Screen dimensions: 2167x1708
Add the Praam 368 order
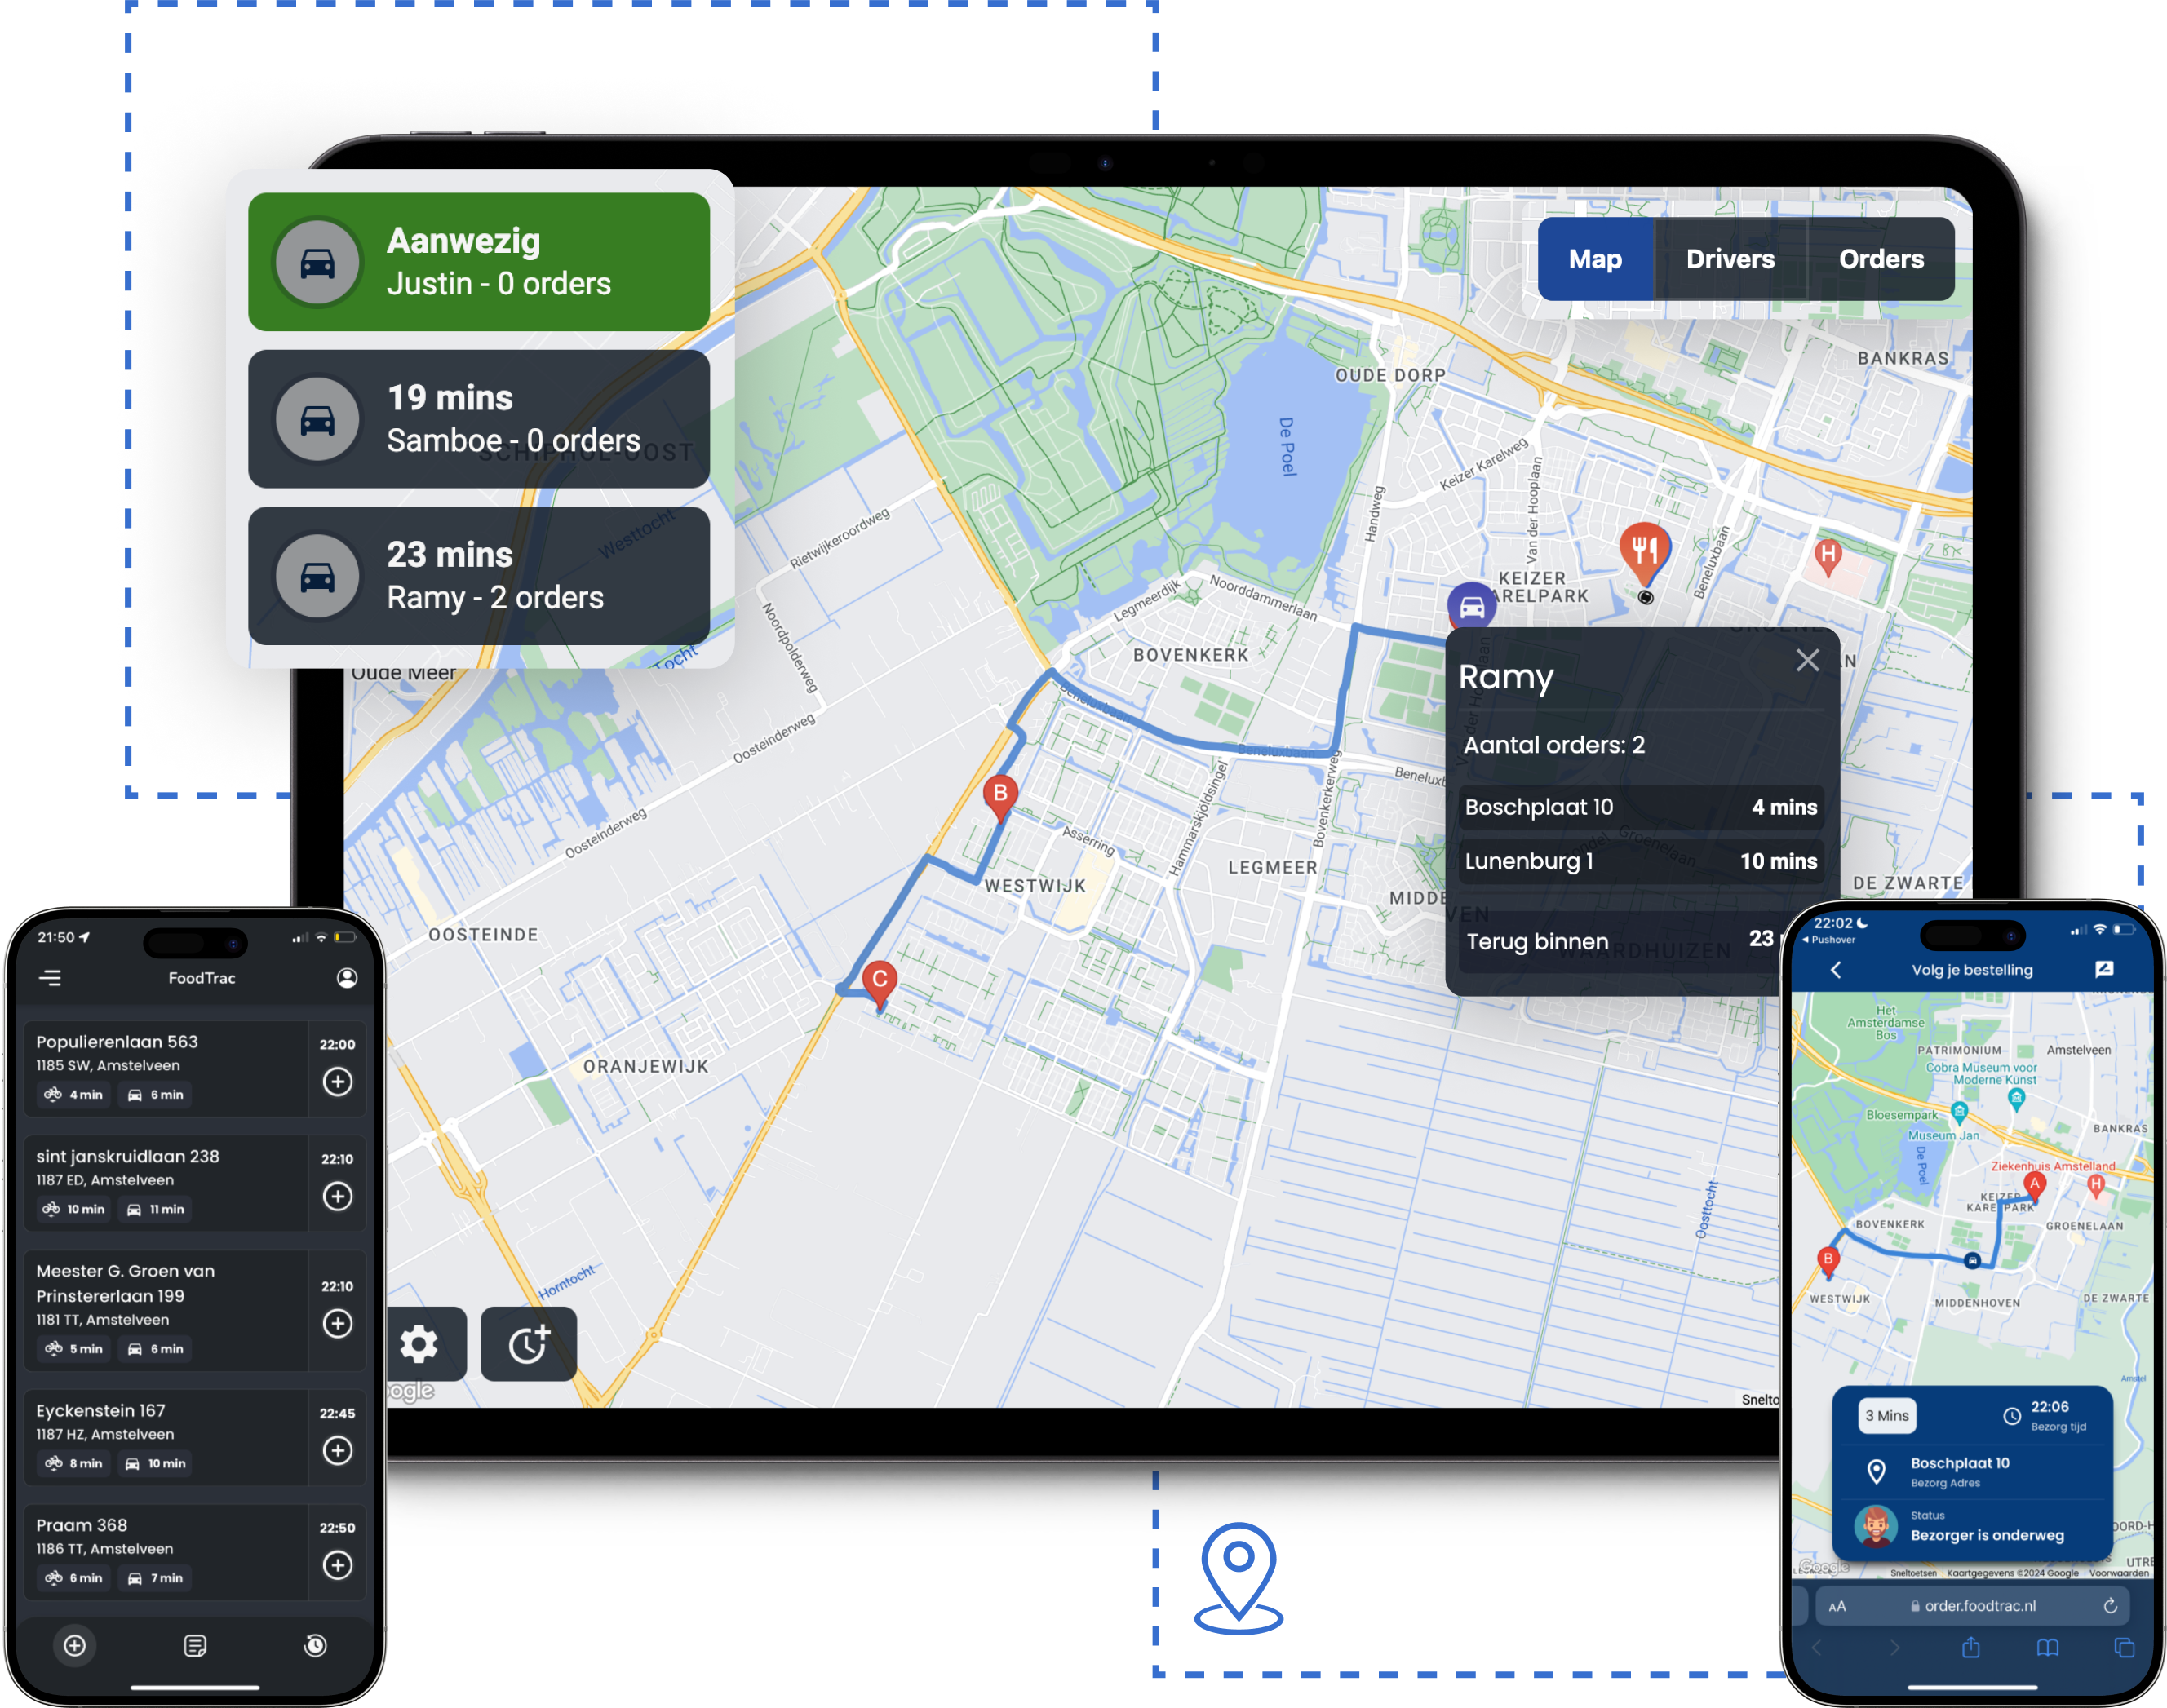pyautogui.click(x=338, y=1566)
